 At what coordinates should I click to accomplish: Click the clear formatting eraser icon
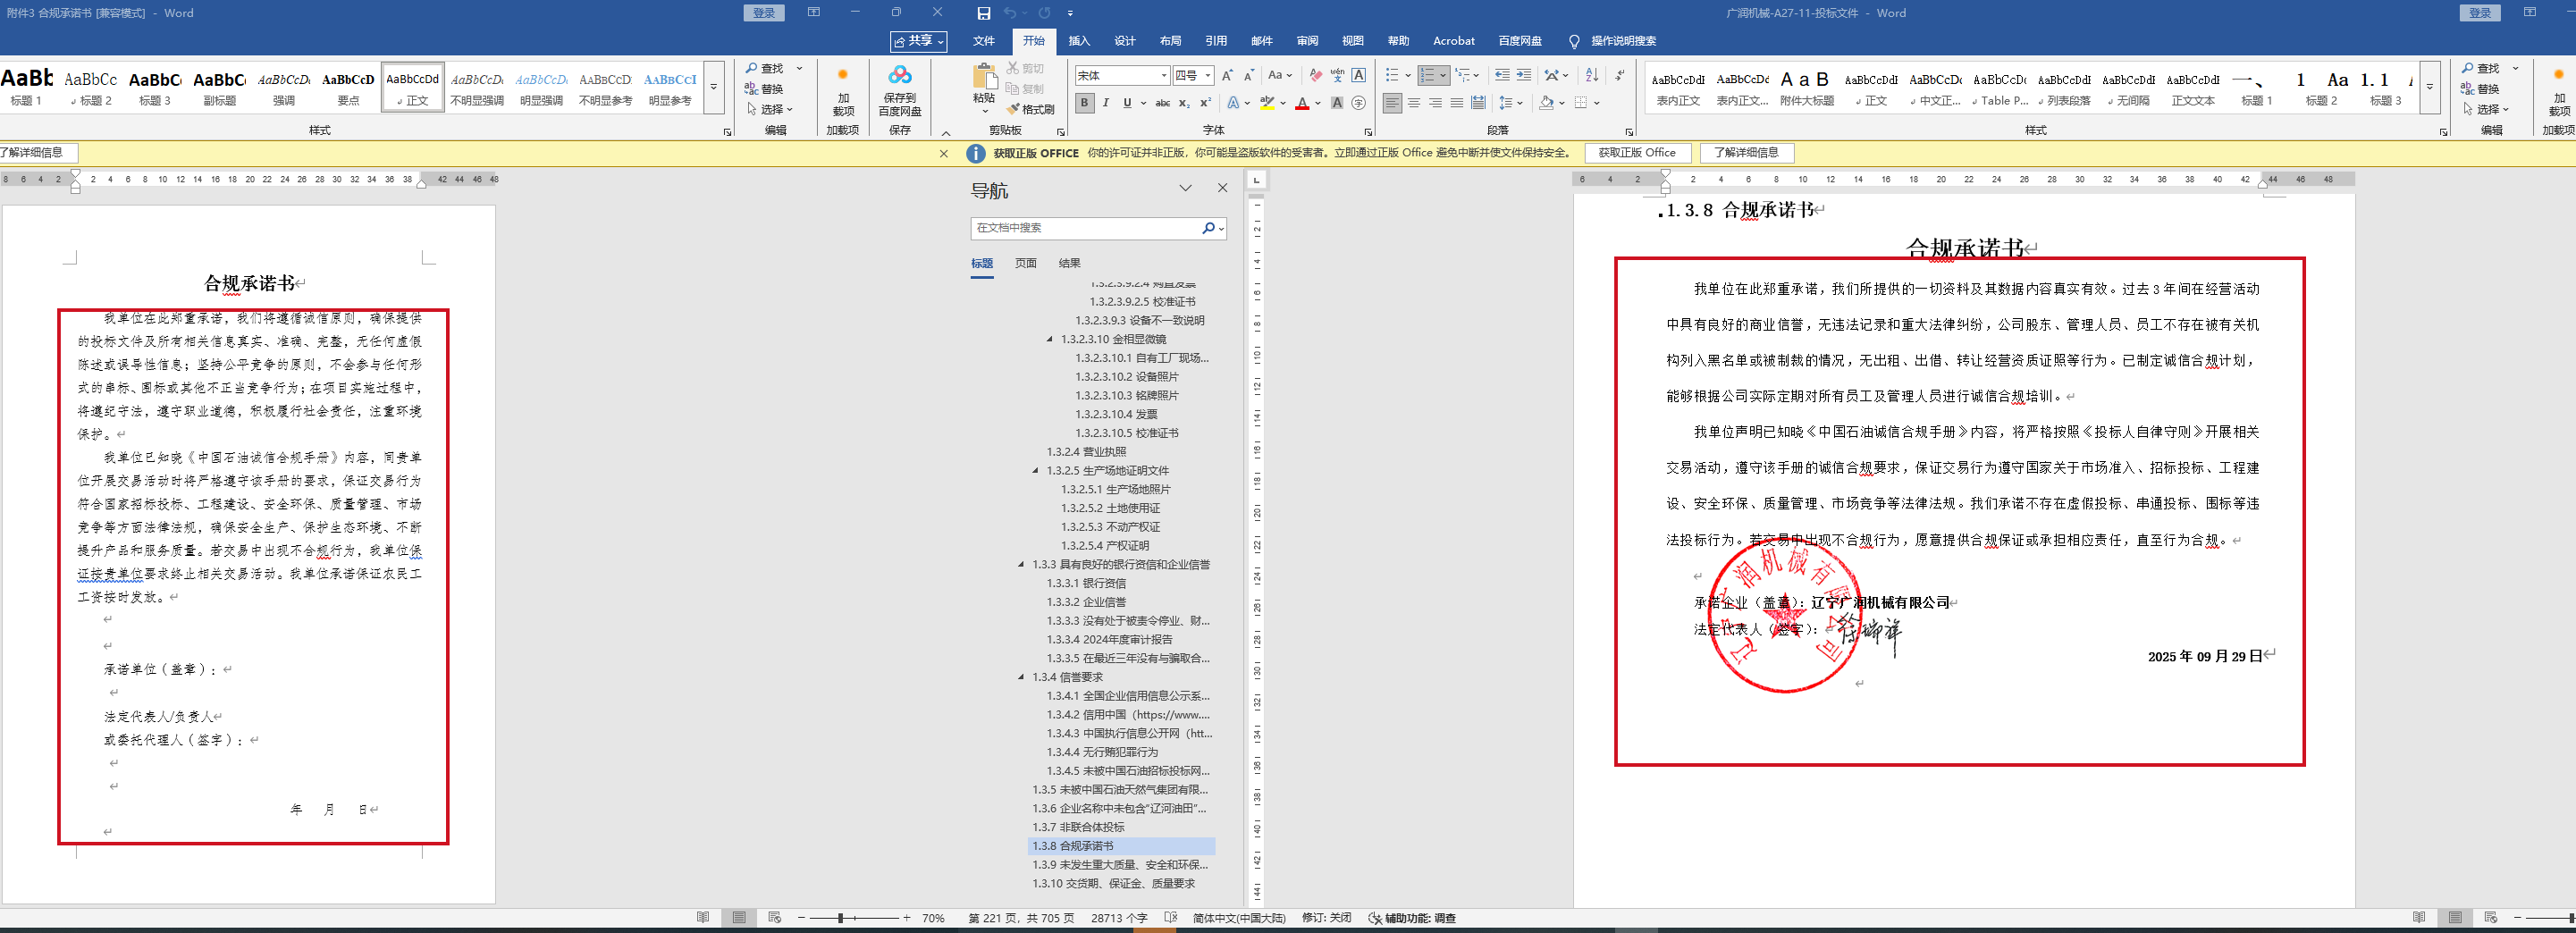(1315, 75)
